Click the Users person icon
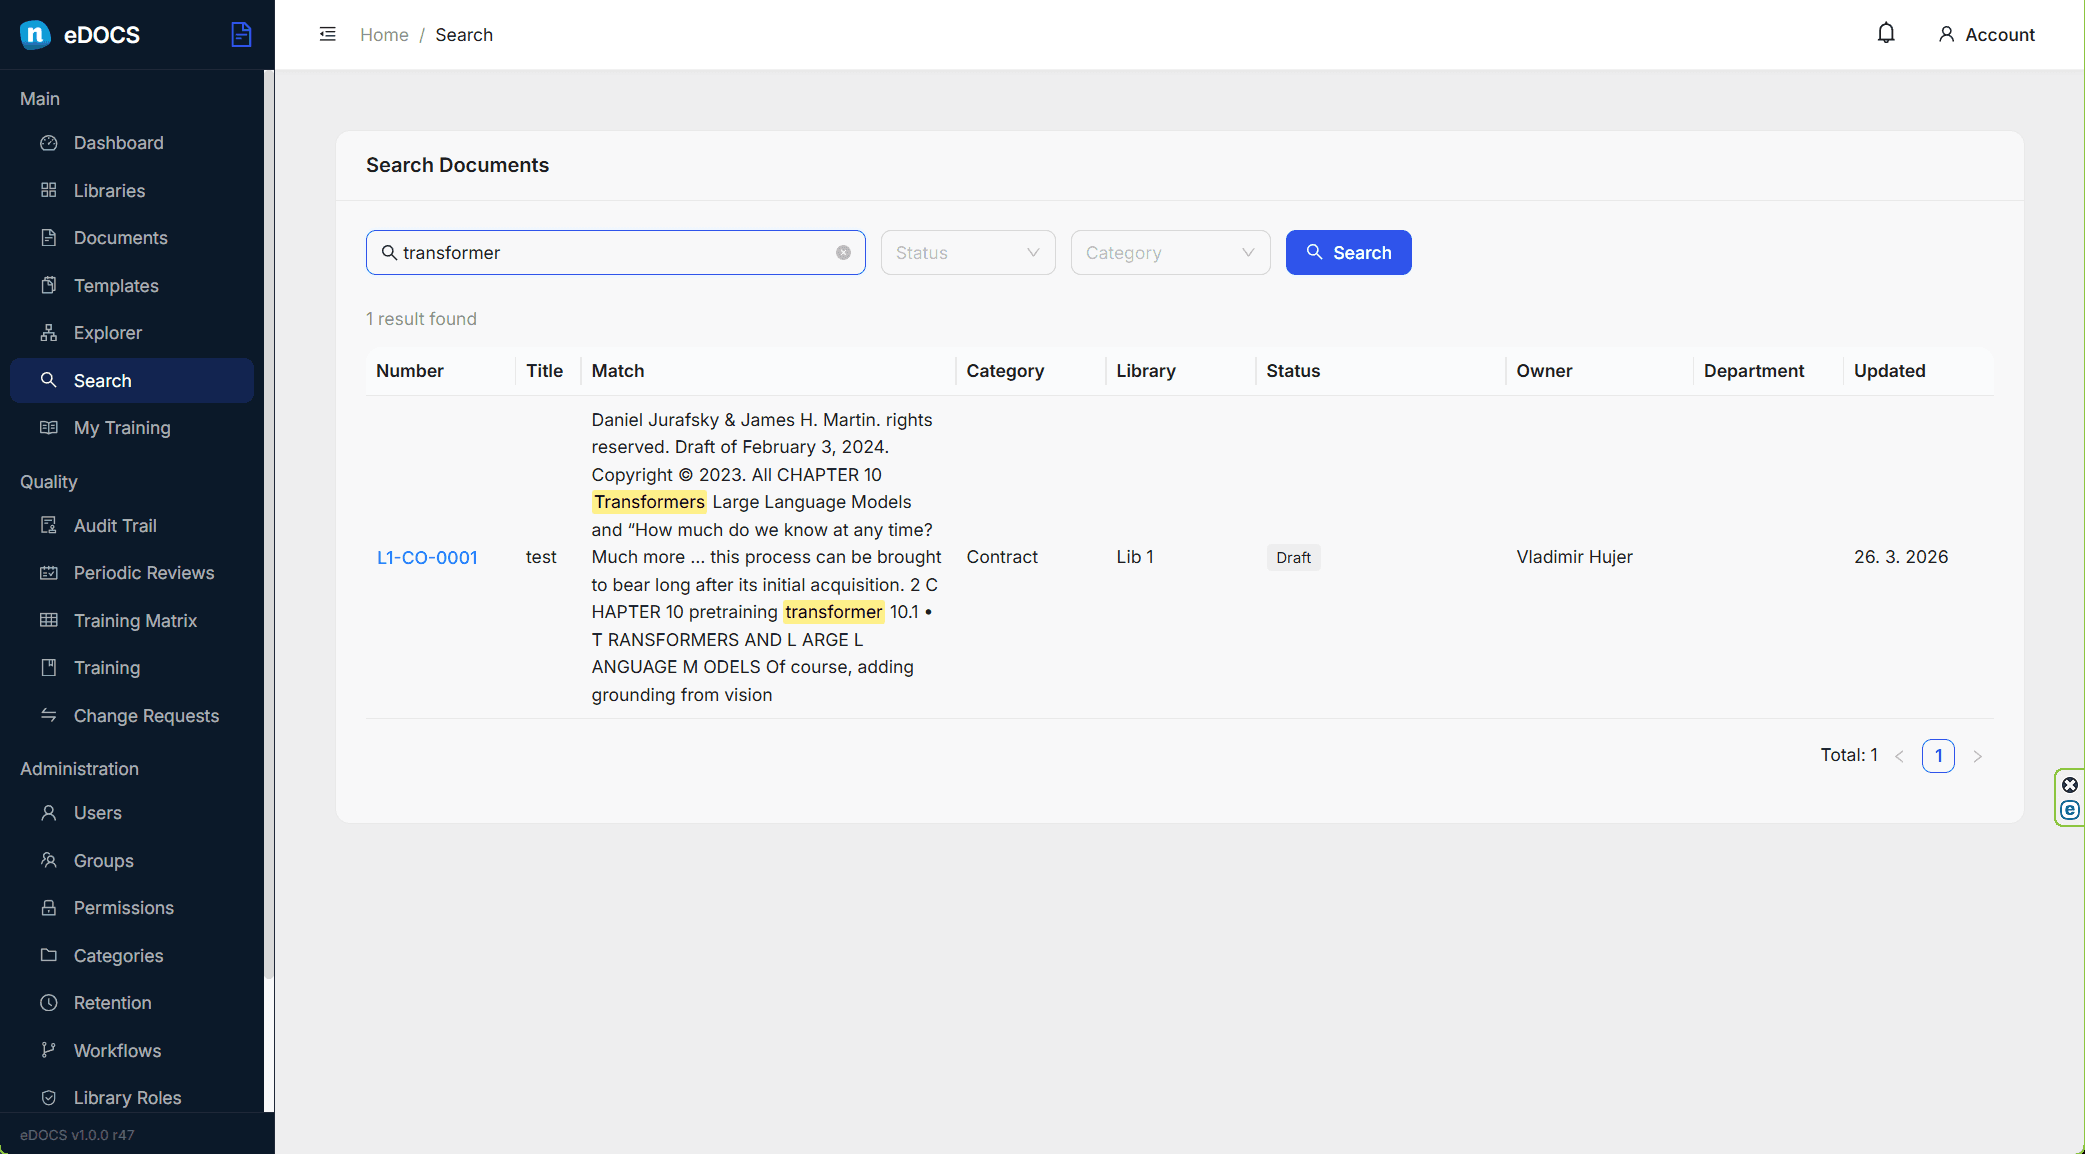Screen dimensions: 2085x1154 (x=49, y=813)
